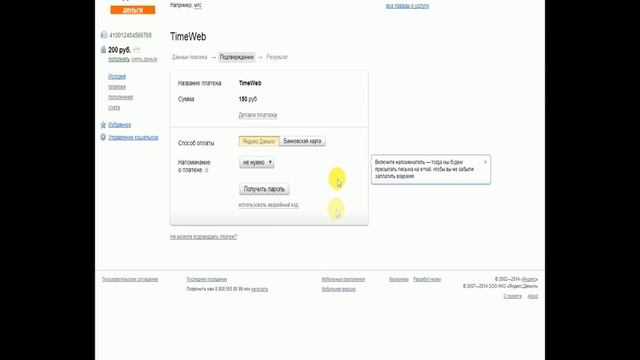Image resolution: width=640 pixels, height=360 pixels.
Task: Open the все товары и услуги link
Action: click(407, 6)
